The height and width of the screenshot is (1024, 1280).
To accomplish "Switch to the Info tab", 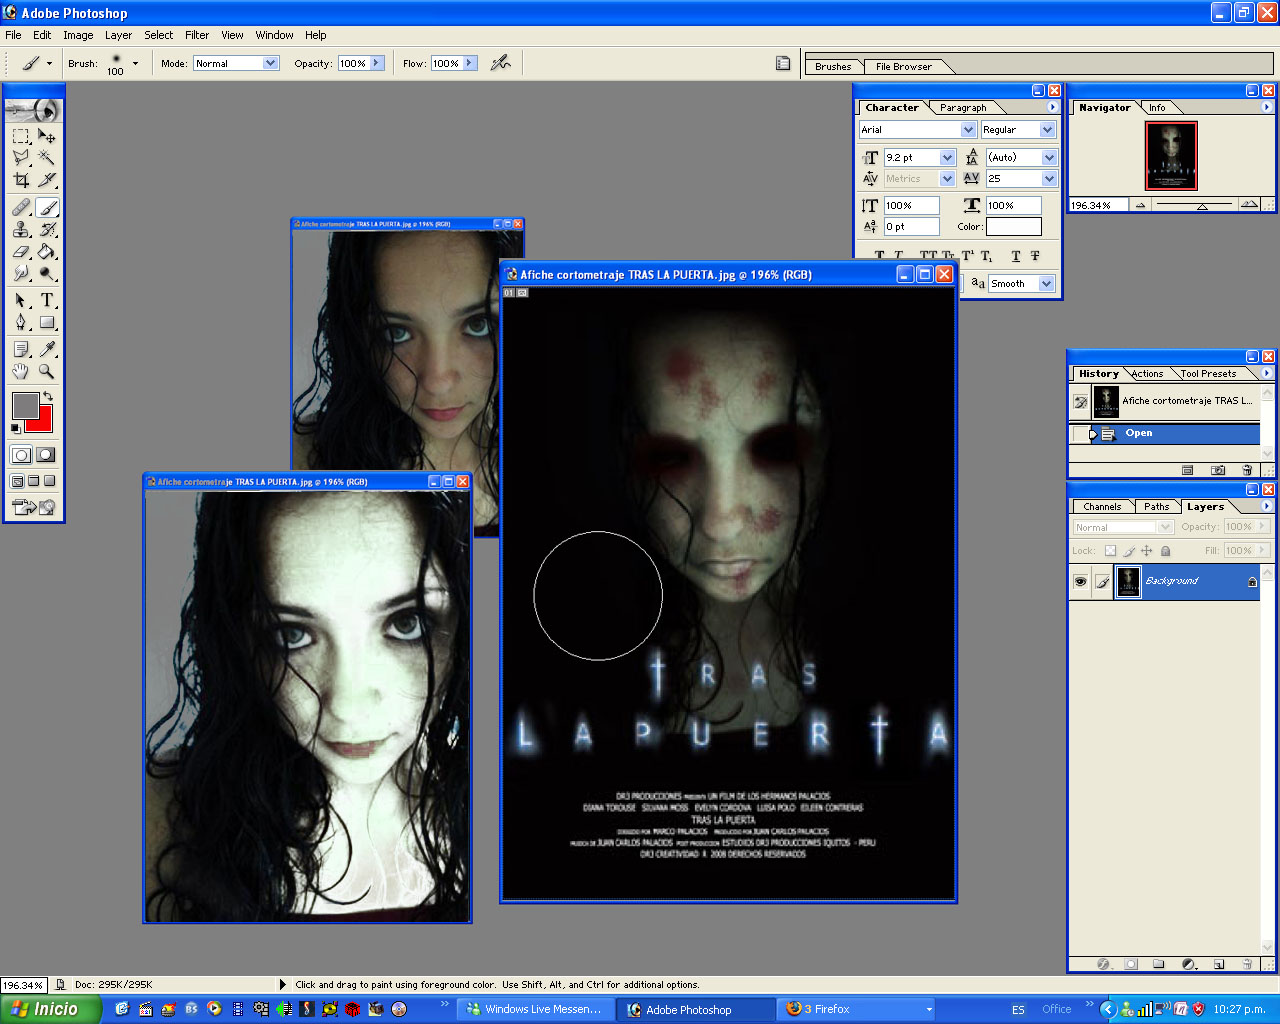I will (x=1157, y=107).
